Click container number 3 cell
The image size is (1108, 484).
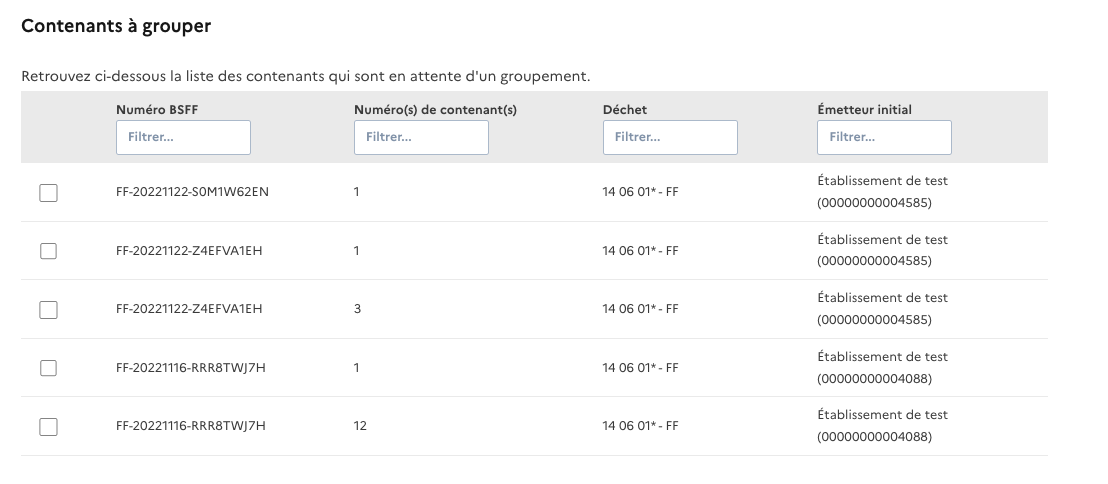pyautogui.click(x=357, y=310)
